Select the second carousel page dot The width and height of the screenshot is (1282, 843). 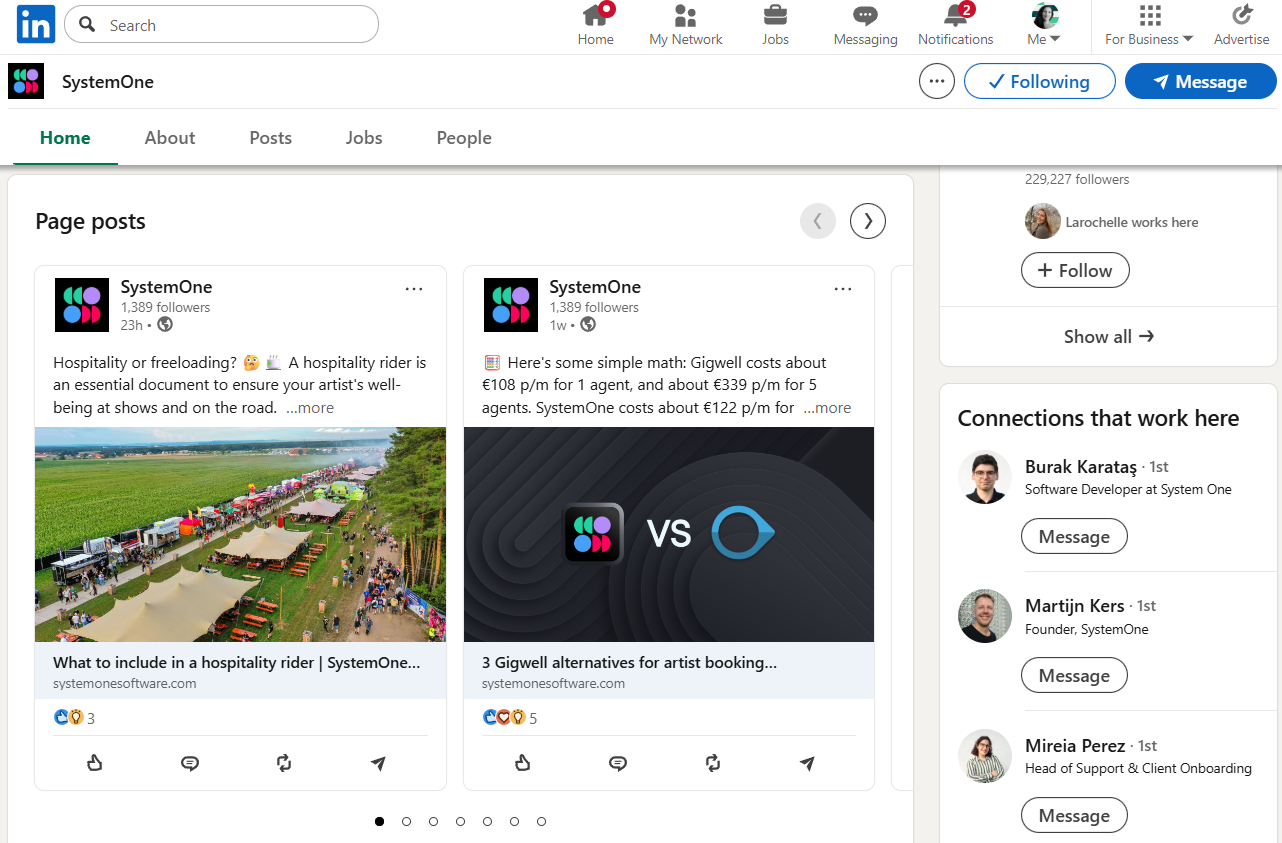tap(406, 821)
